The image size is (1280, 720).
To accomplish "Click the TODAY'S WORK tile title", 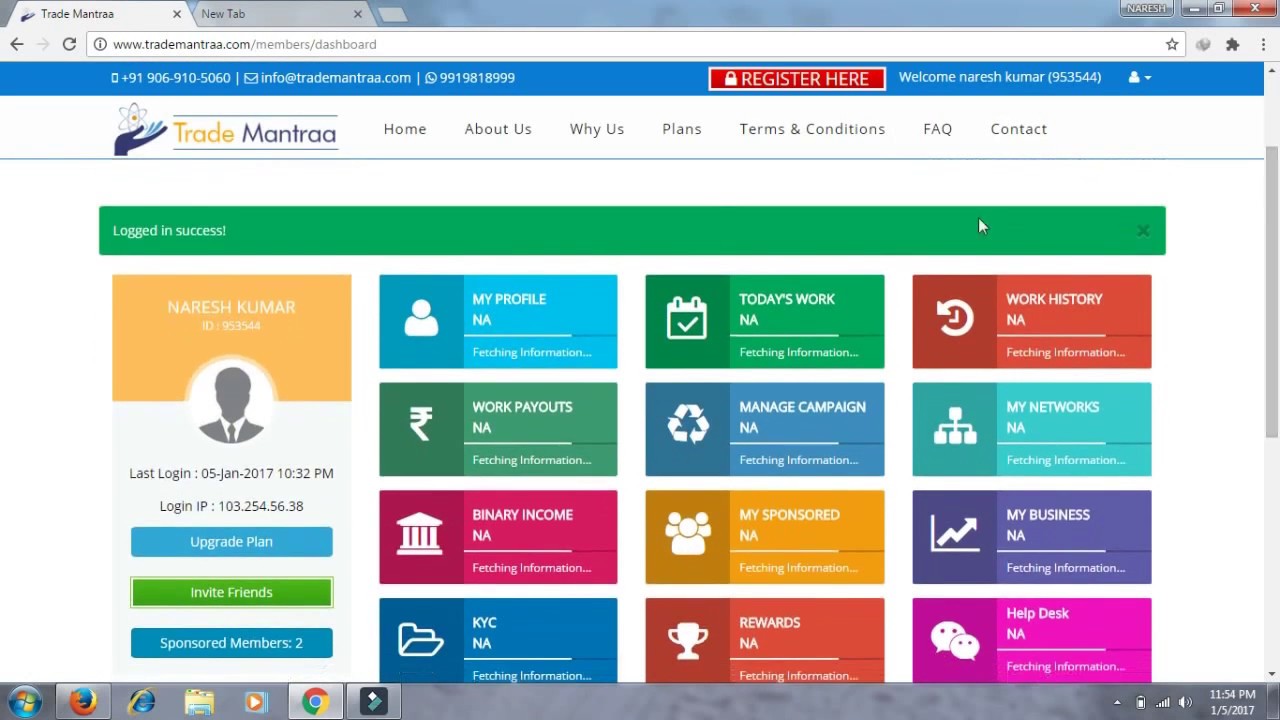I will (787, 299).
